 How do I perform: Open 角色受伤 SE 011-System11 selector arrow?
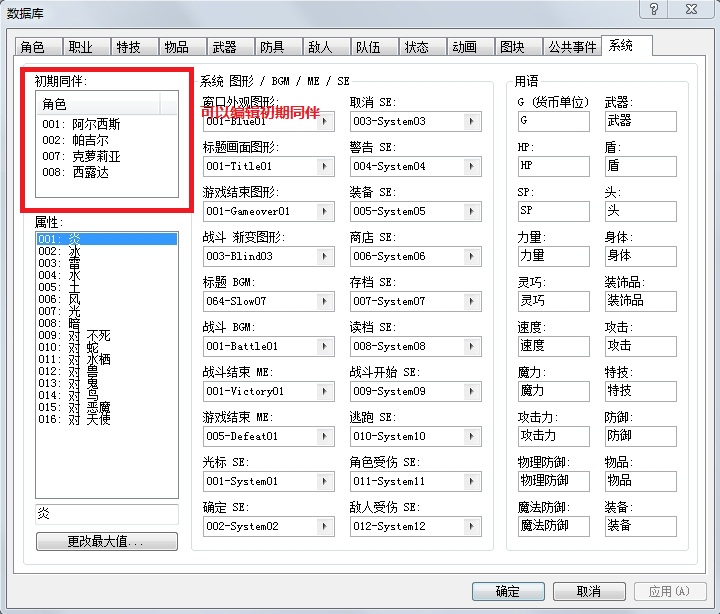pos(472,482)
